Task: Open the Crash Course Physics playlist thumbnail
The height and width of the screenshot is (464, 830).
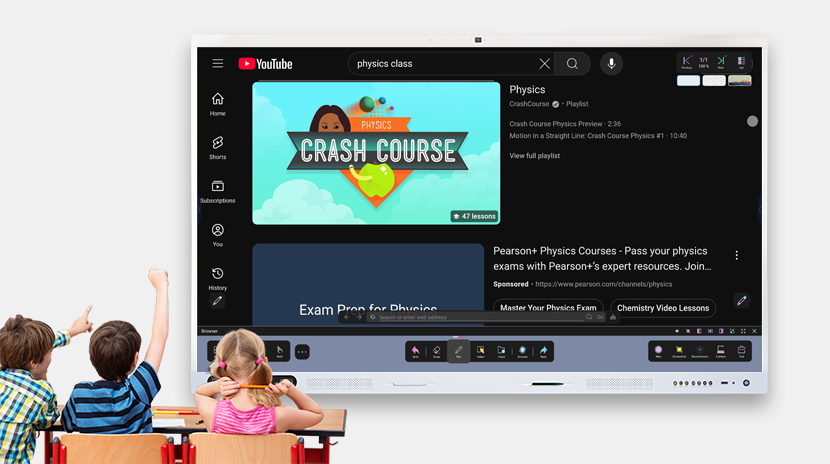Action: pos(376,153)
